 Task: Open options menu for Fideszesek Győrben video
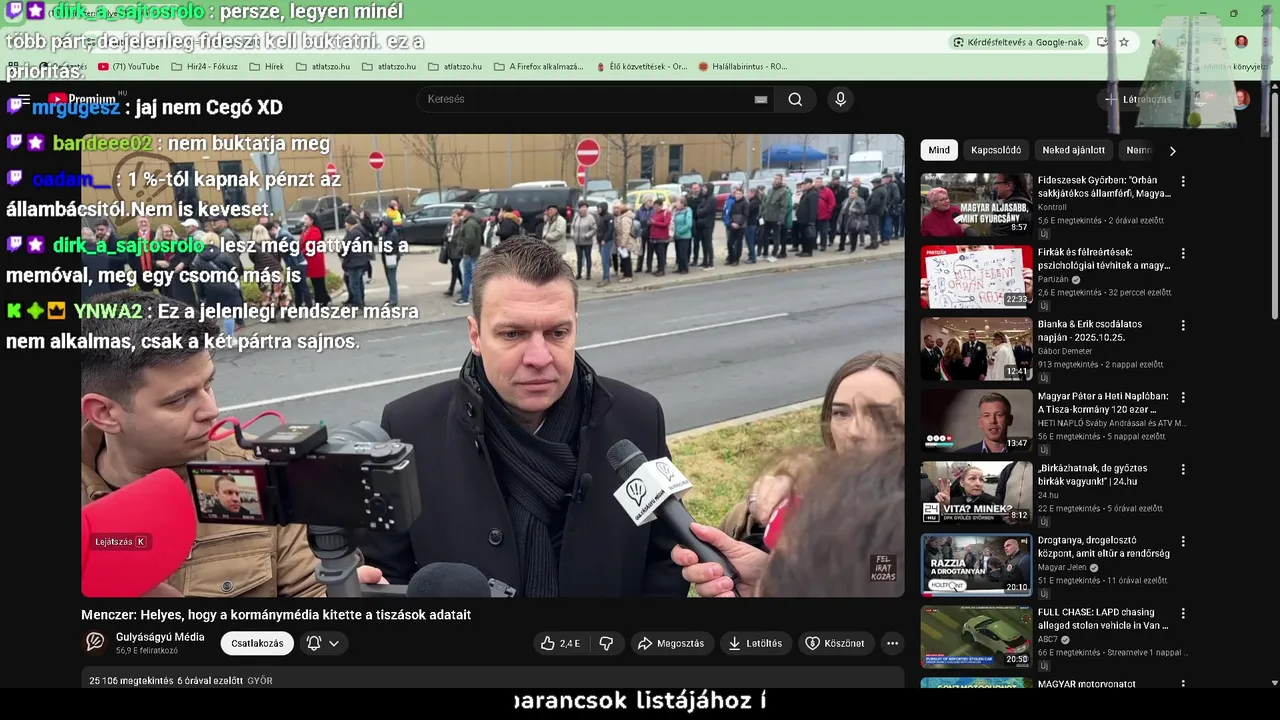tap(1183, 182)
